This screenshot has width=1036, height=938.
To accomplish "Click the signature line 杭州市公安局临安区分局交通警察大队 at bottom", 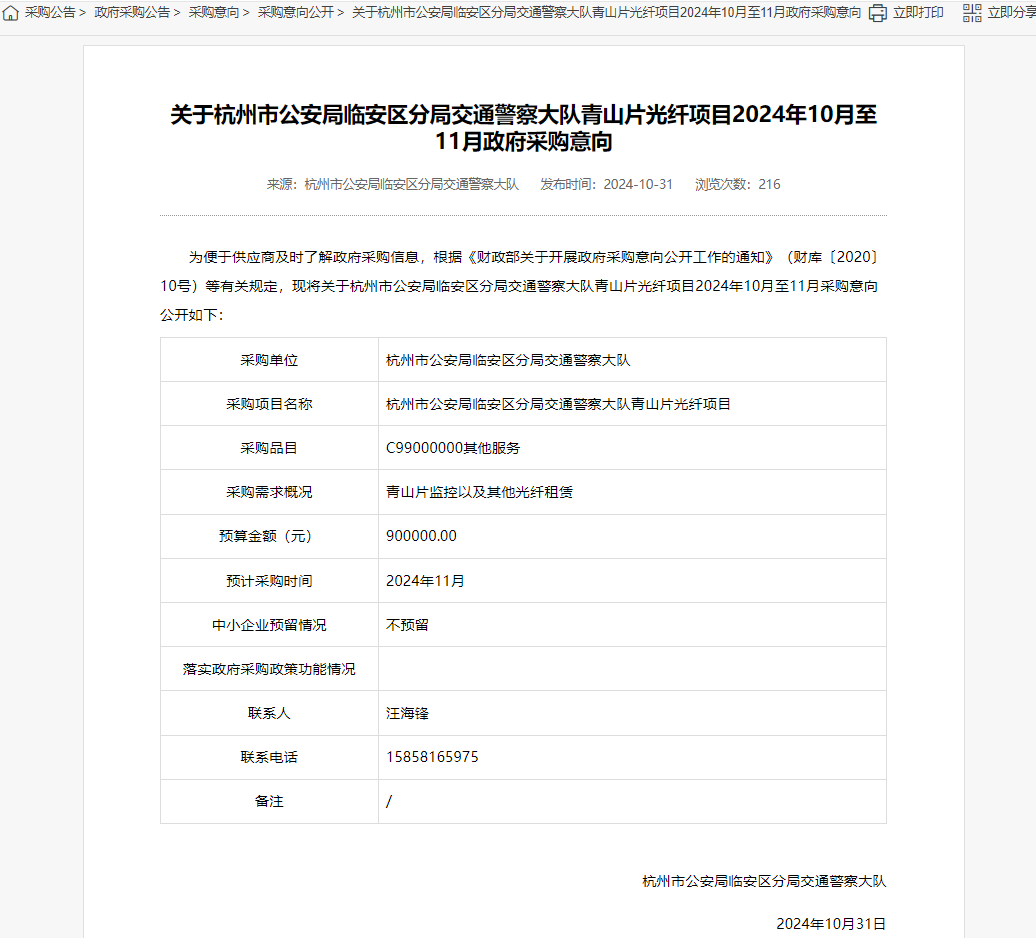I will 764,881.
